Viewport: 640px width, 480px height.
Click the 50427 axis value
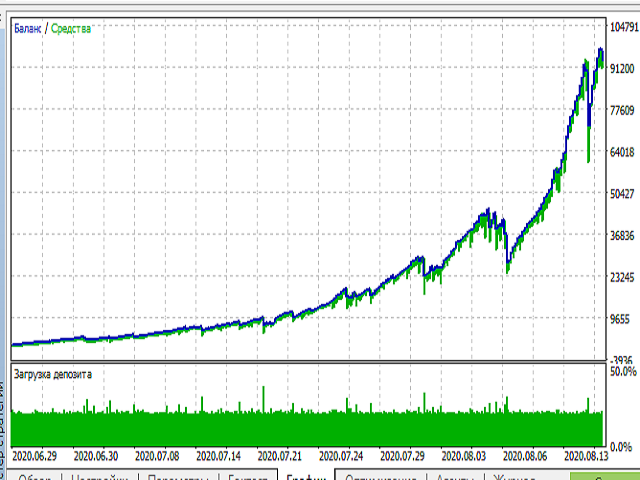(x=622, y=194)
